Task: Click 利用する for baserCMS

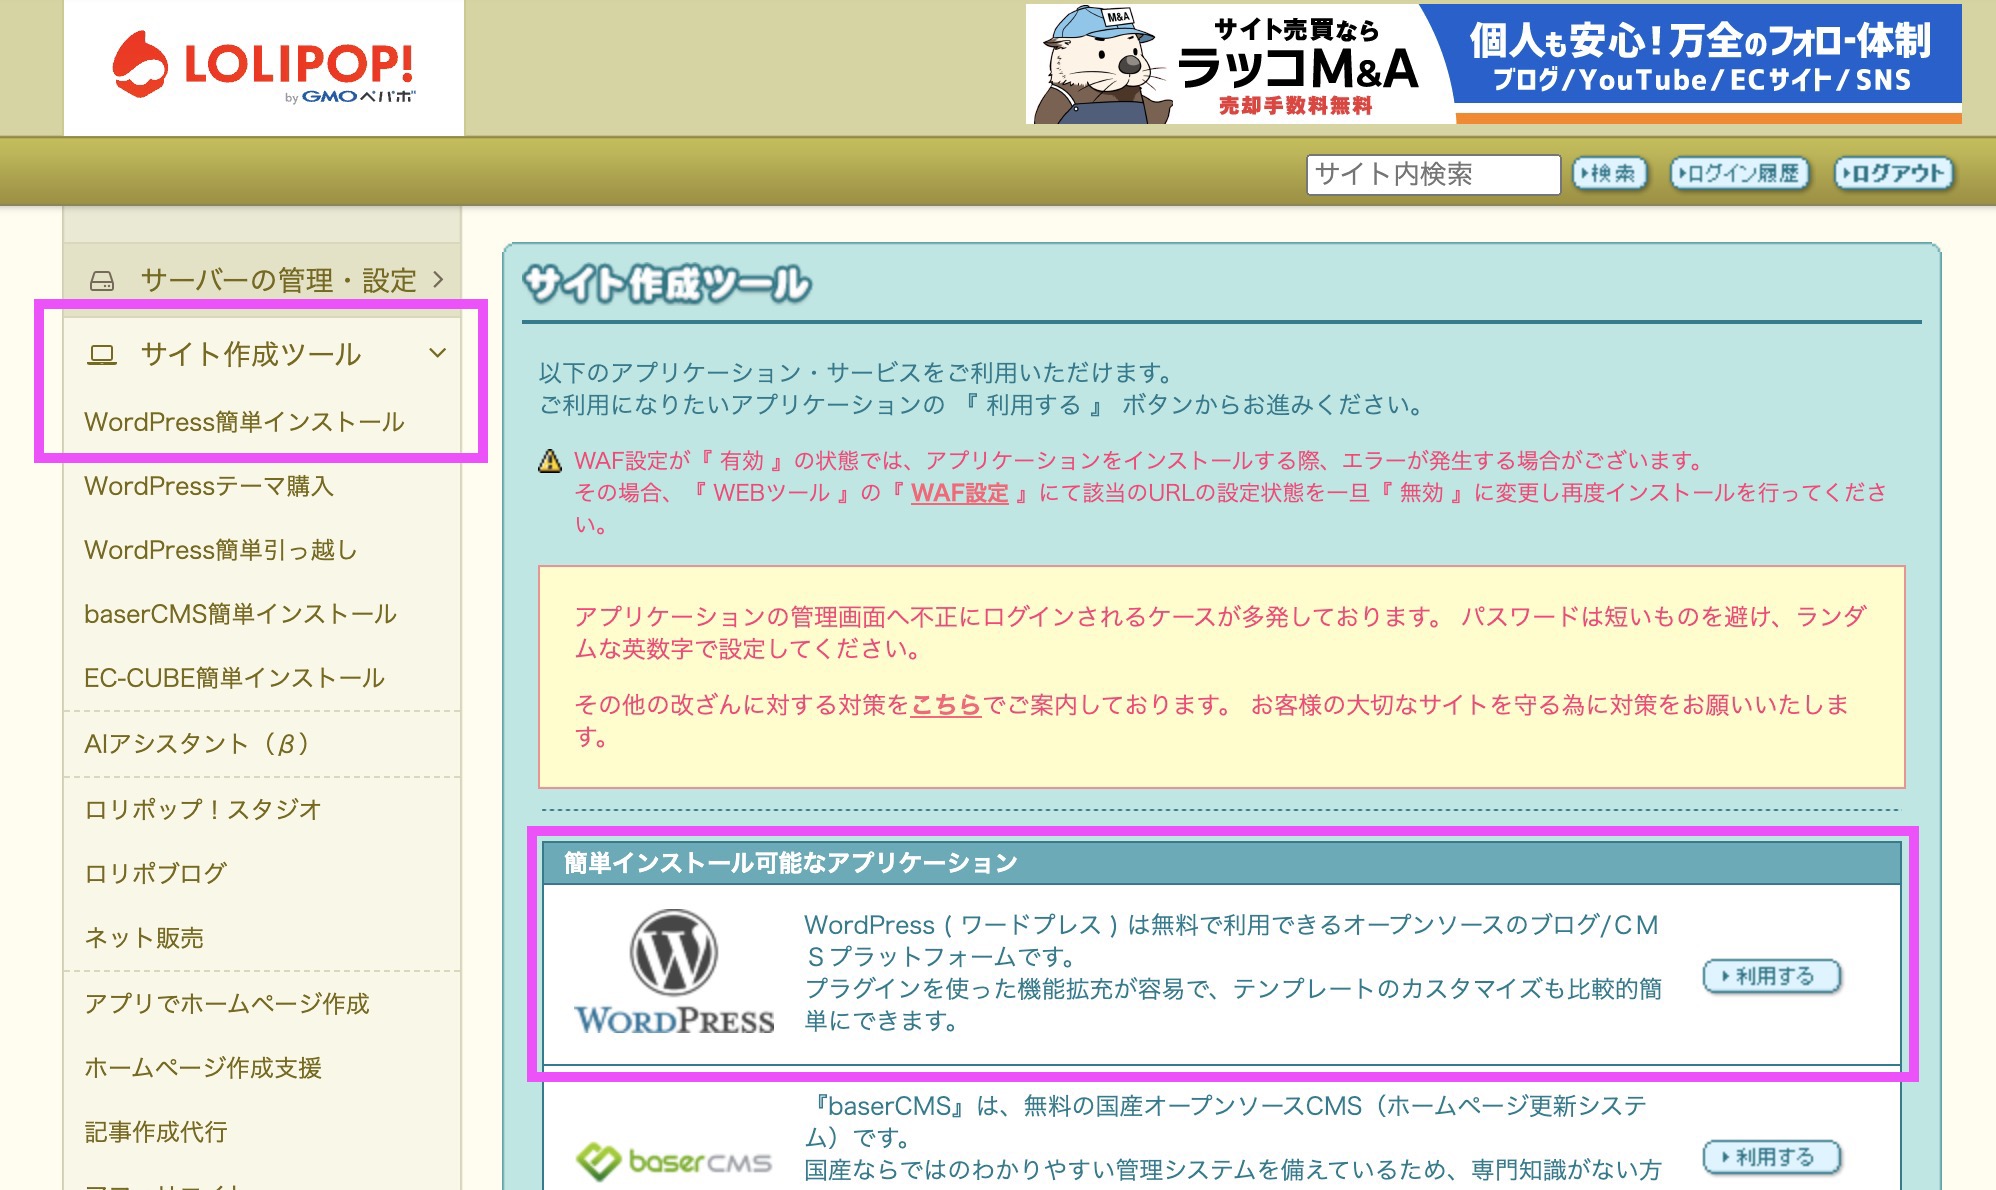Action: click(1772, 1157)
